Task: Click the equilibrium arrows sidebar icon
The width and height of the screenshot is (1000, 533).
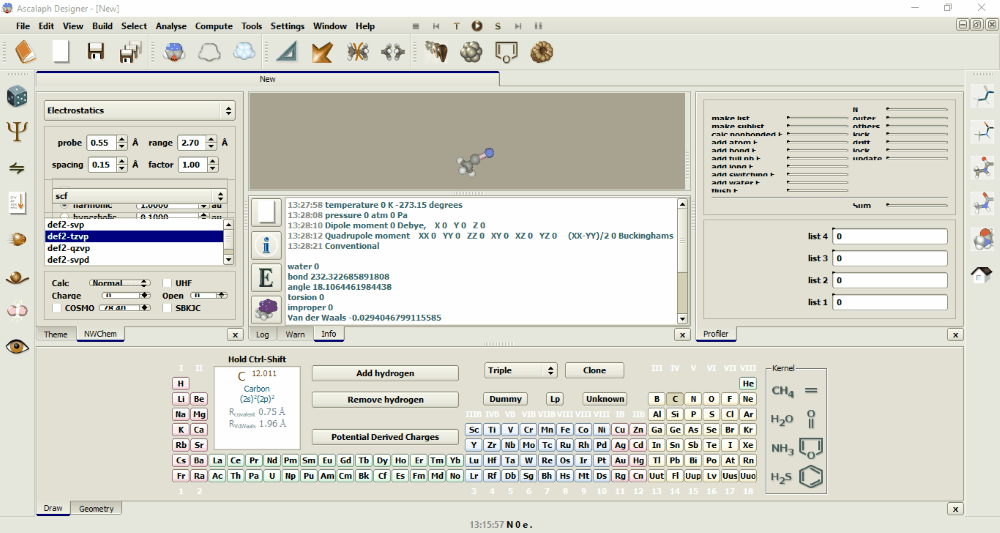Action: pyautogui.click(x=17, y=168)
